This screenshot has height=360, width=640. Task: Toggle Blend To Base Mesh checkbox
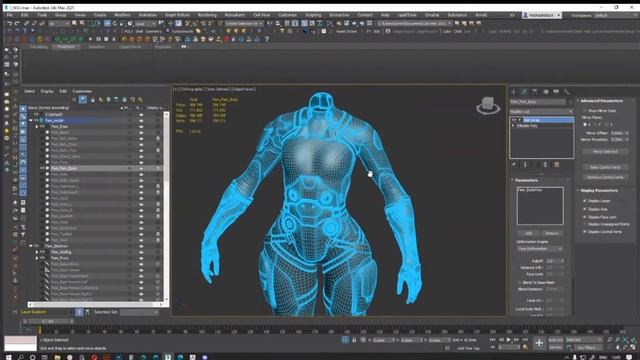(520, 282)
